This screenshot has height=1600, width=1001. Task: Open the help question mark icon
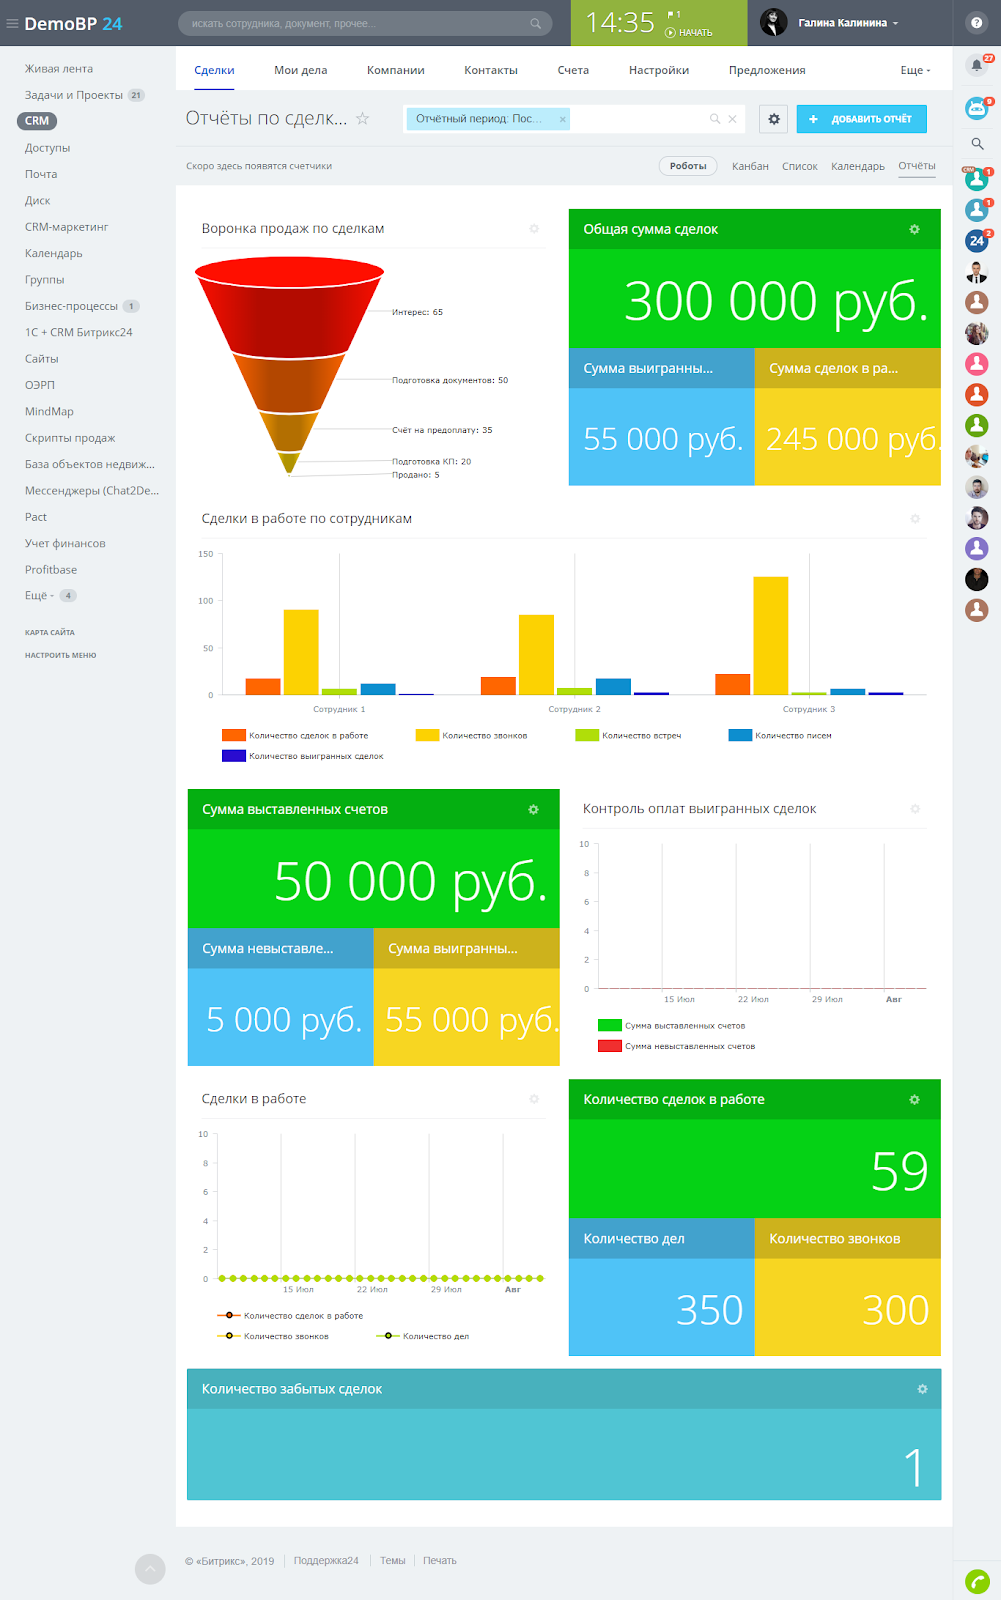tap(976, 23)
